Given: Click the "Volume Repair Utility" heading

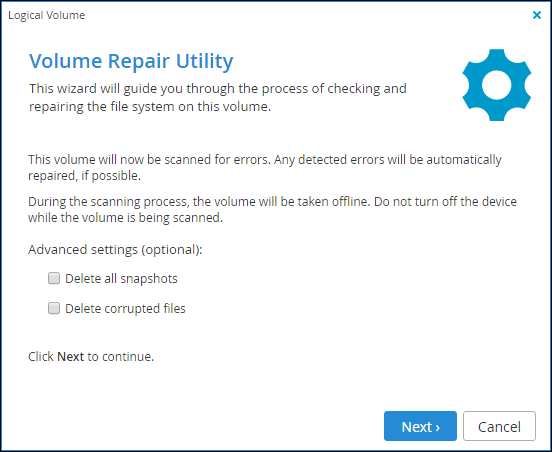Looking at the screenshot, I should (131, 61).
